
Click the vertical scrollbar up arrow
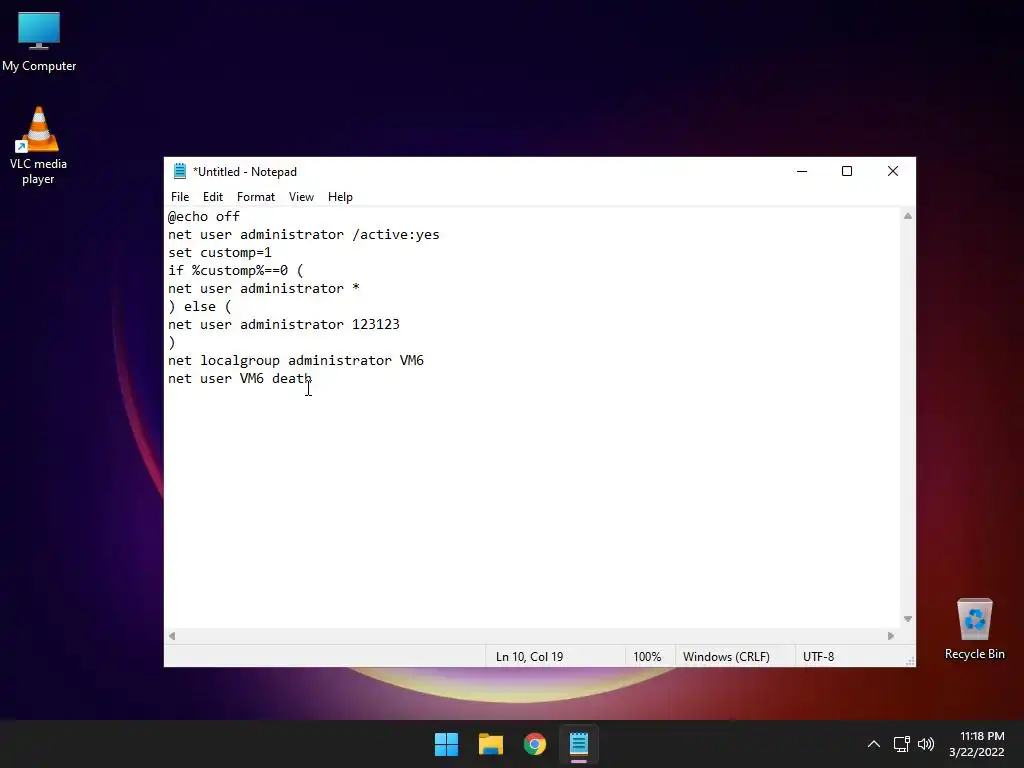pyautogui.click(x=908, y=216)
